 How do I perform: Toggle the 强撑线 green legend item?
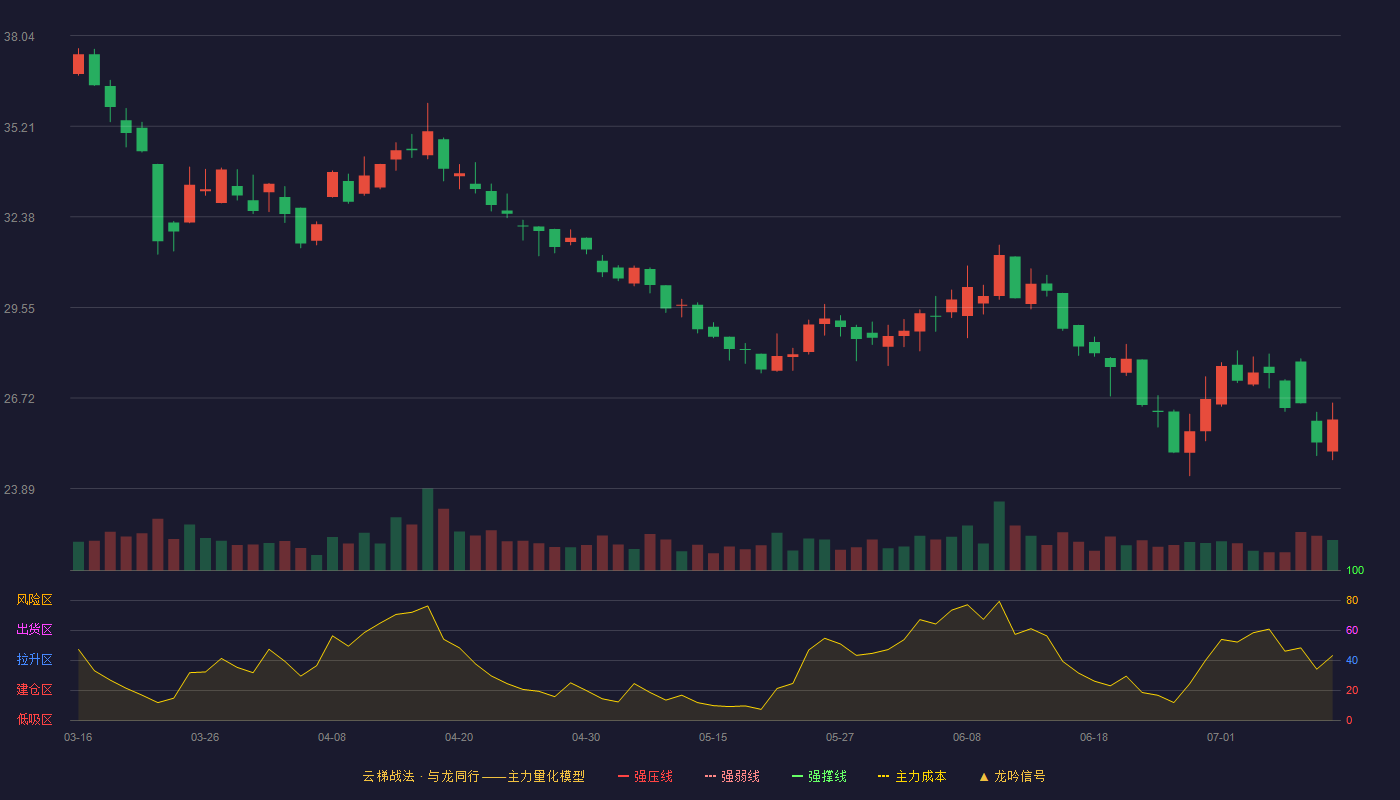pyautogui.click(x=819, y=776)
